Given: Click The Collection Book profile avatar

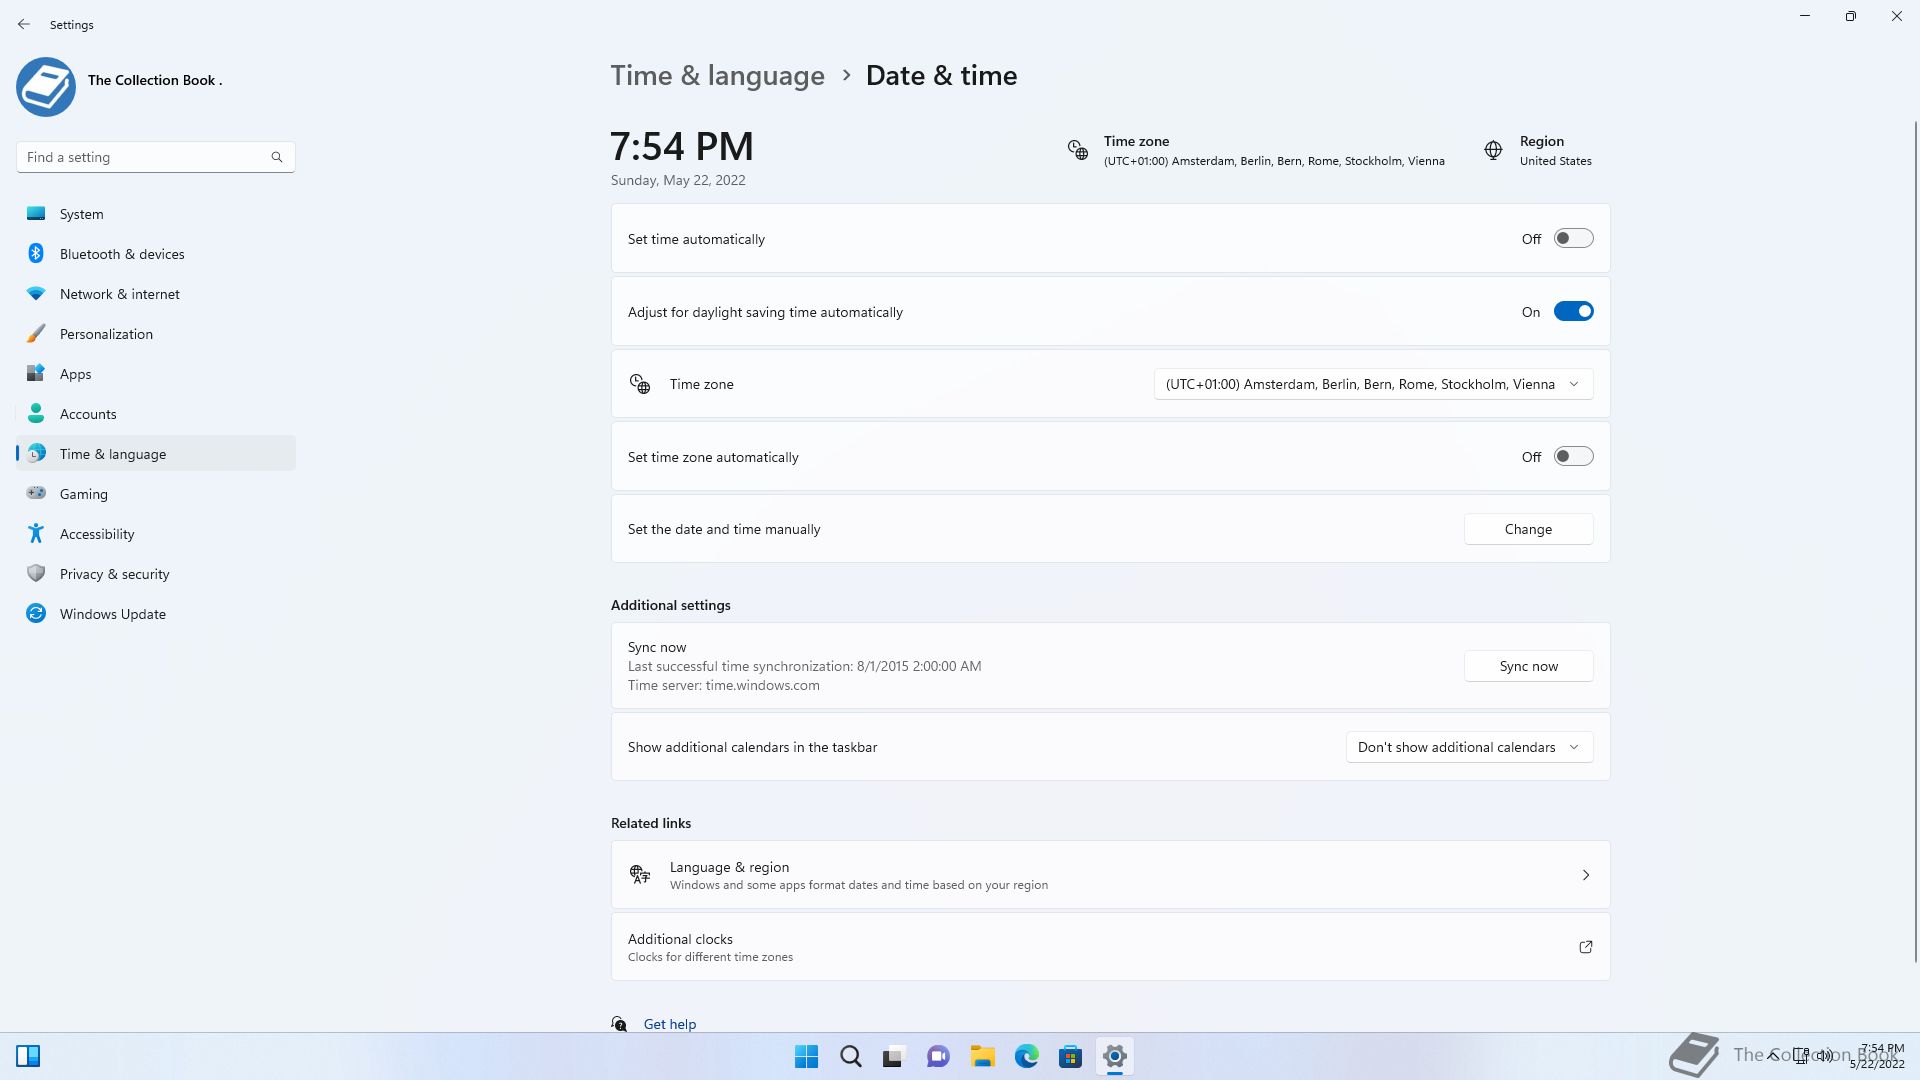Looking at the screenshot, I should coord(46,87).
